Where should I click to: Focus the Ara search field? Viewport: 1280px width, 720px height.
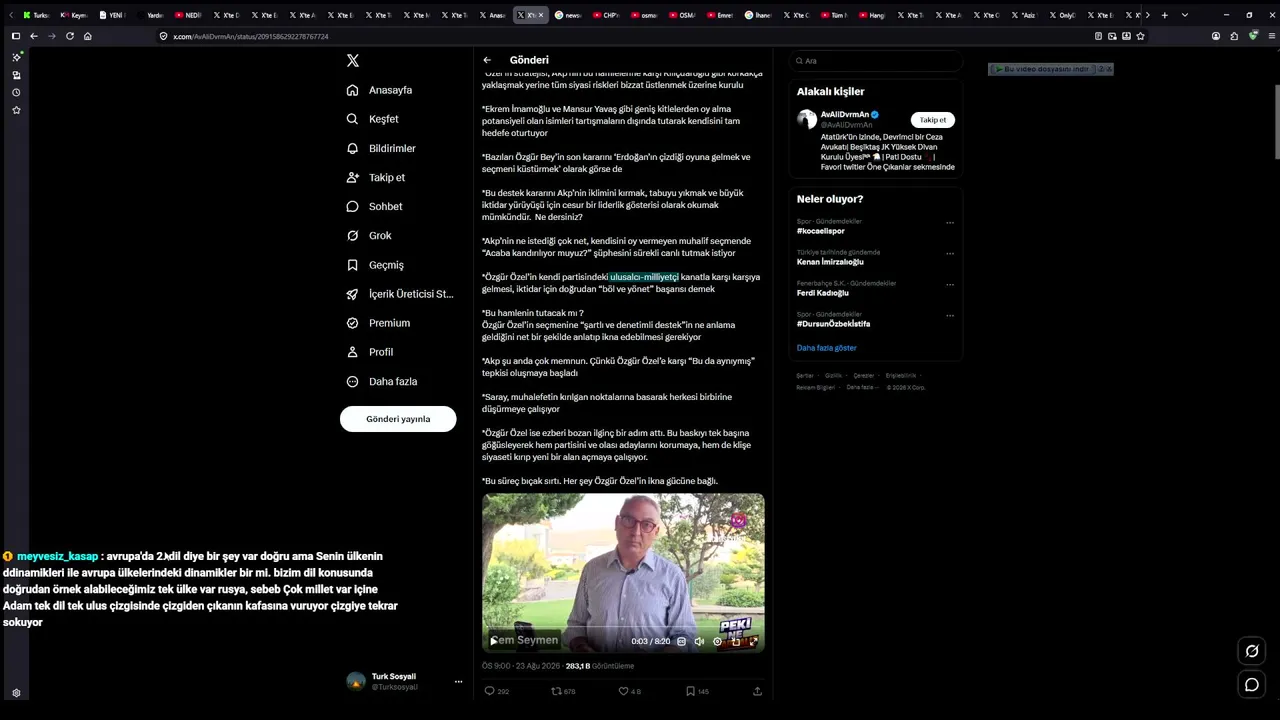coord(875,60)
